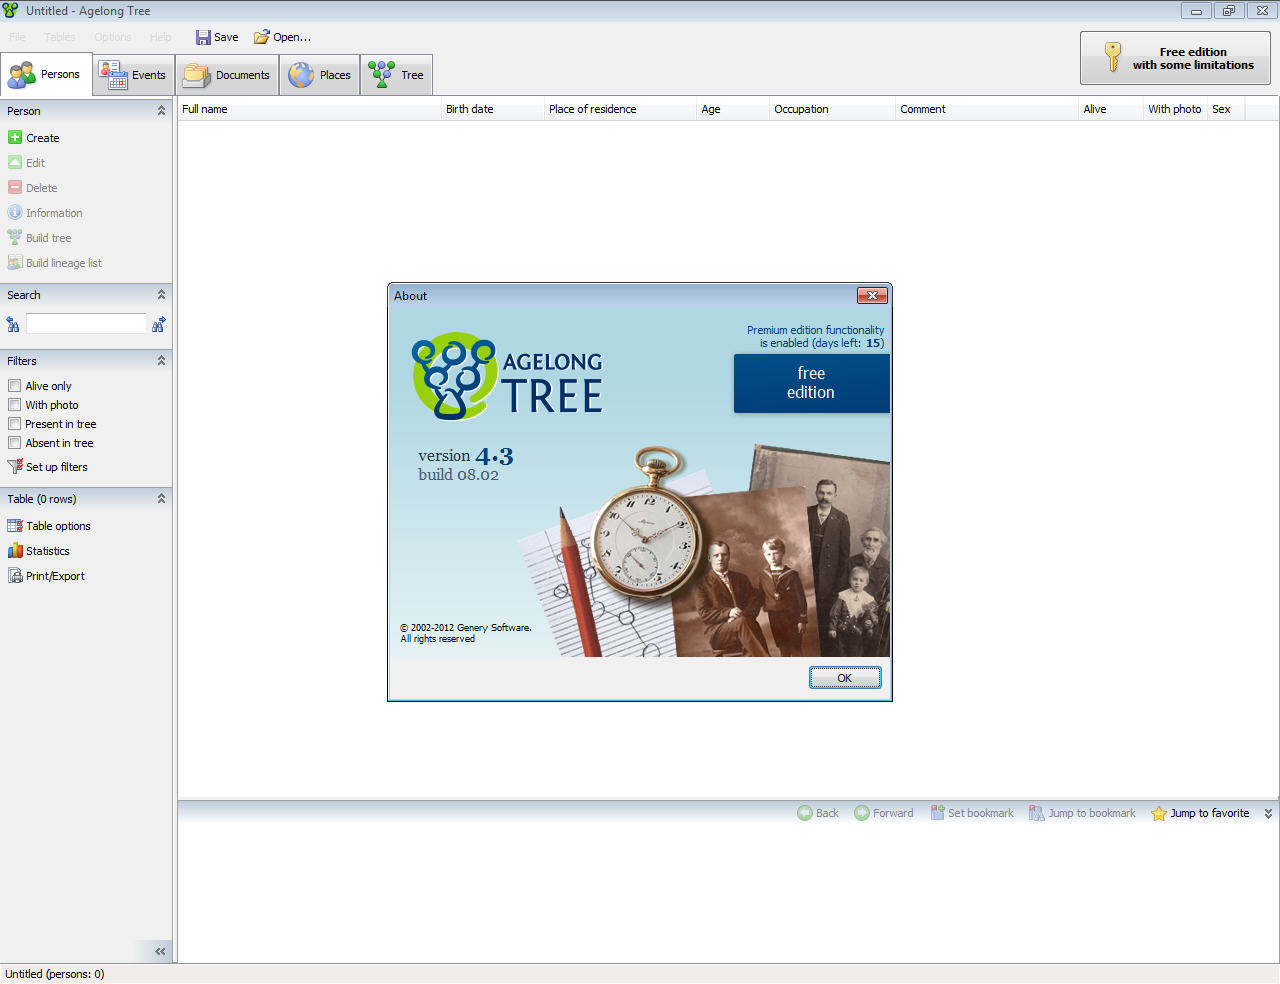Viewport: 1280px width, 984px height.
Task: Switch to the Events tab
Action: coord(134,75)
